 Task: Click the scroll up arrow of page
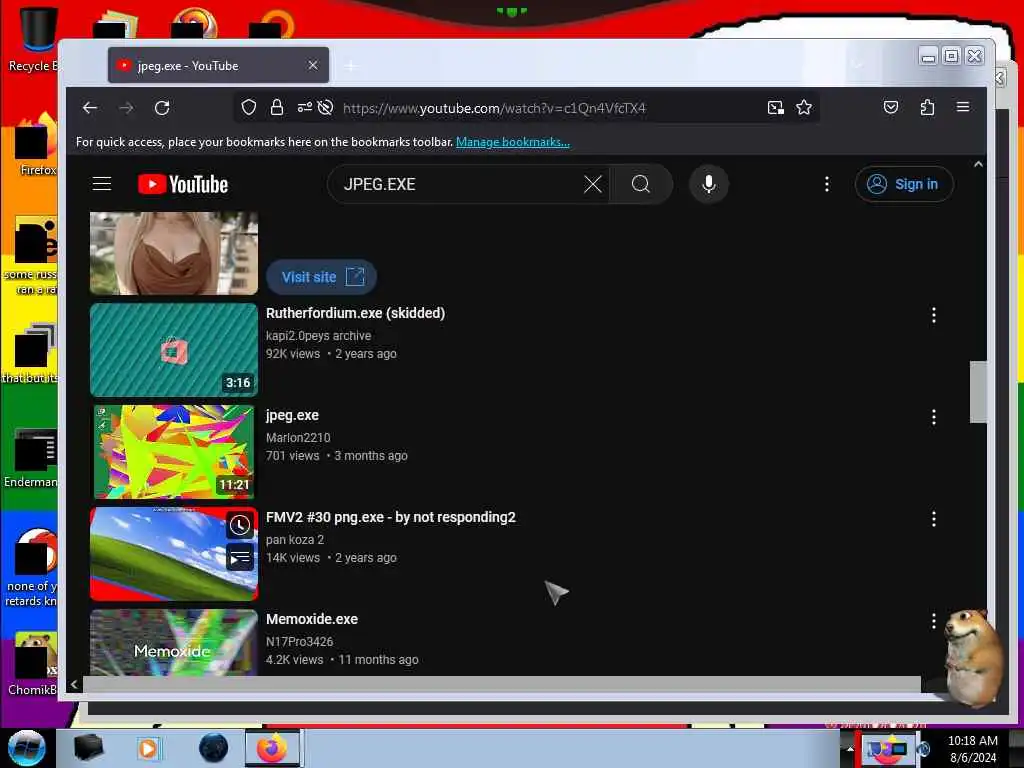(x=978, y=165)
